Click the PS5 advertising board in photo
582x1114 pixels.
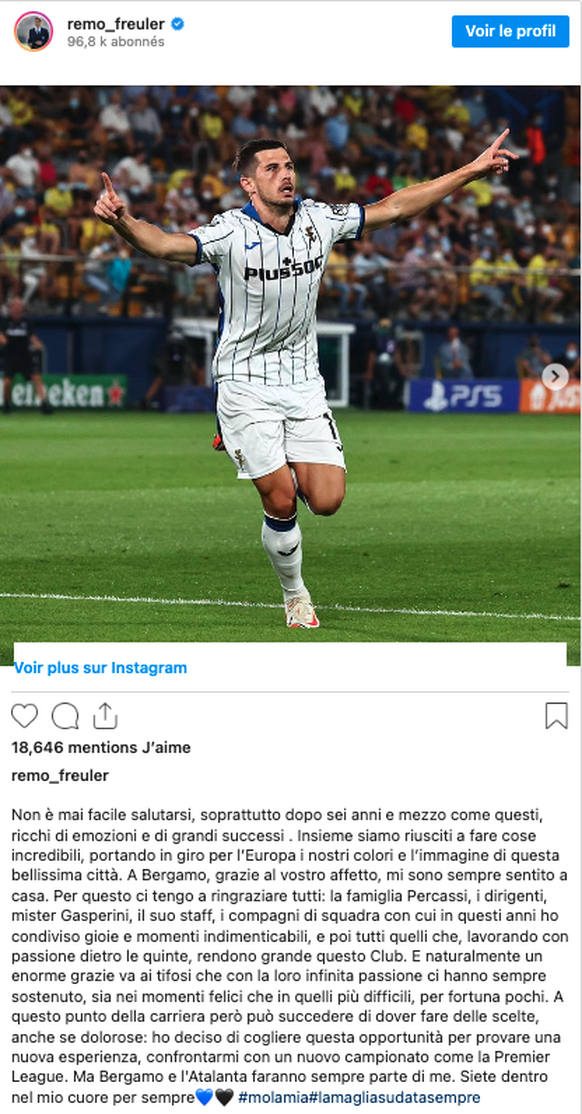[463, 396]
